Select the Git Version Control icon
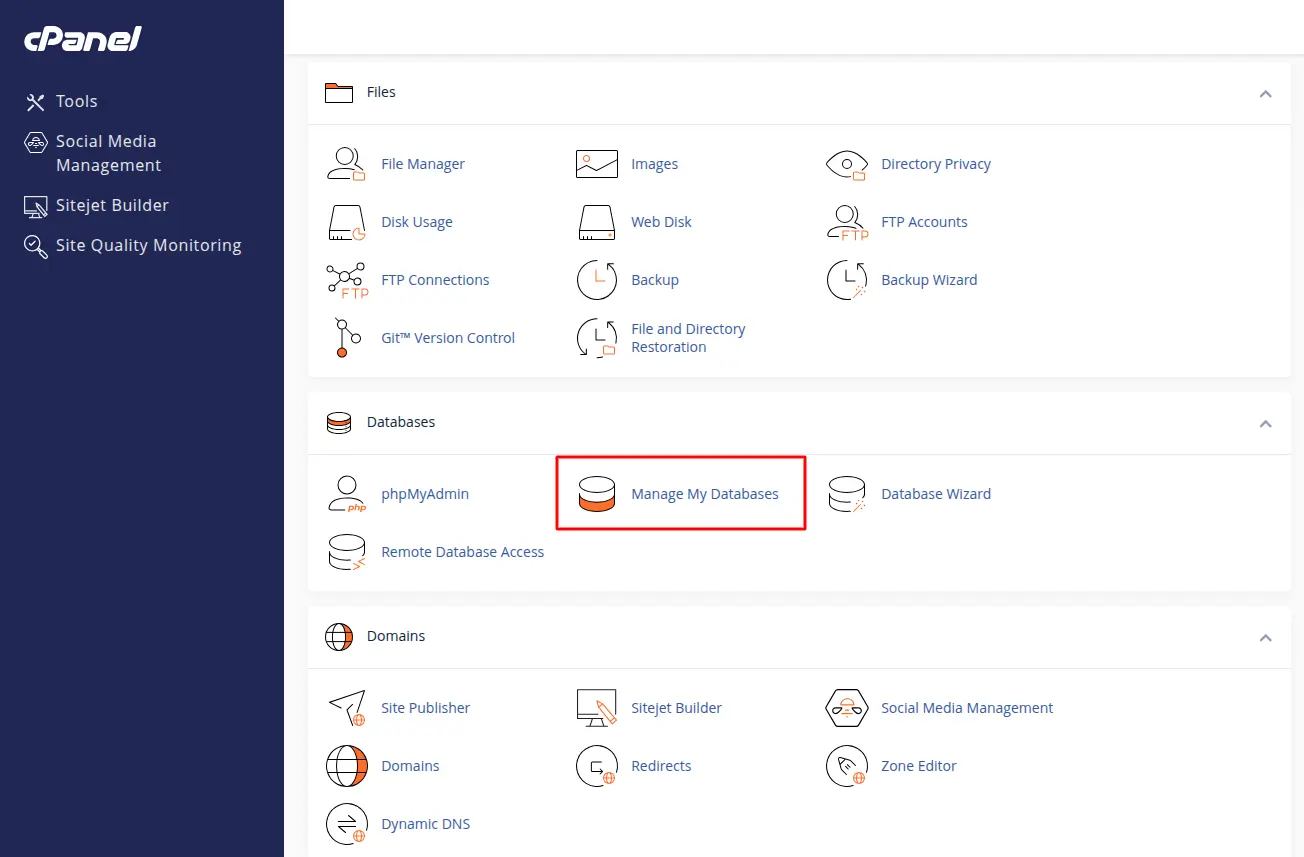1304x857 pixels. 346,338
